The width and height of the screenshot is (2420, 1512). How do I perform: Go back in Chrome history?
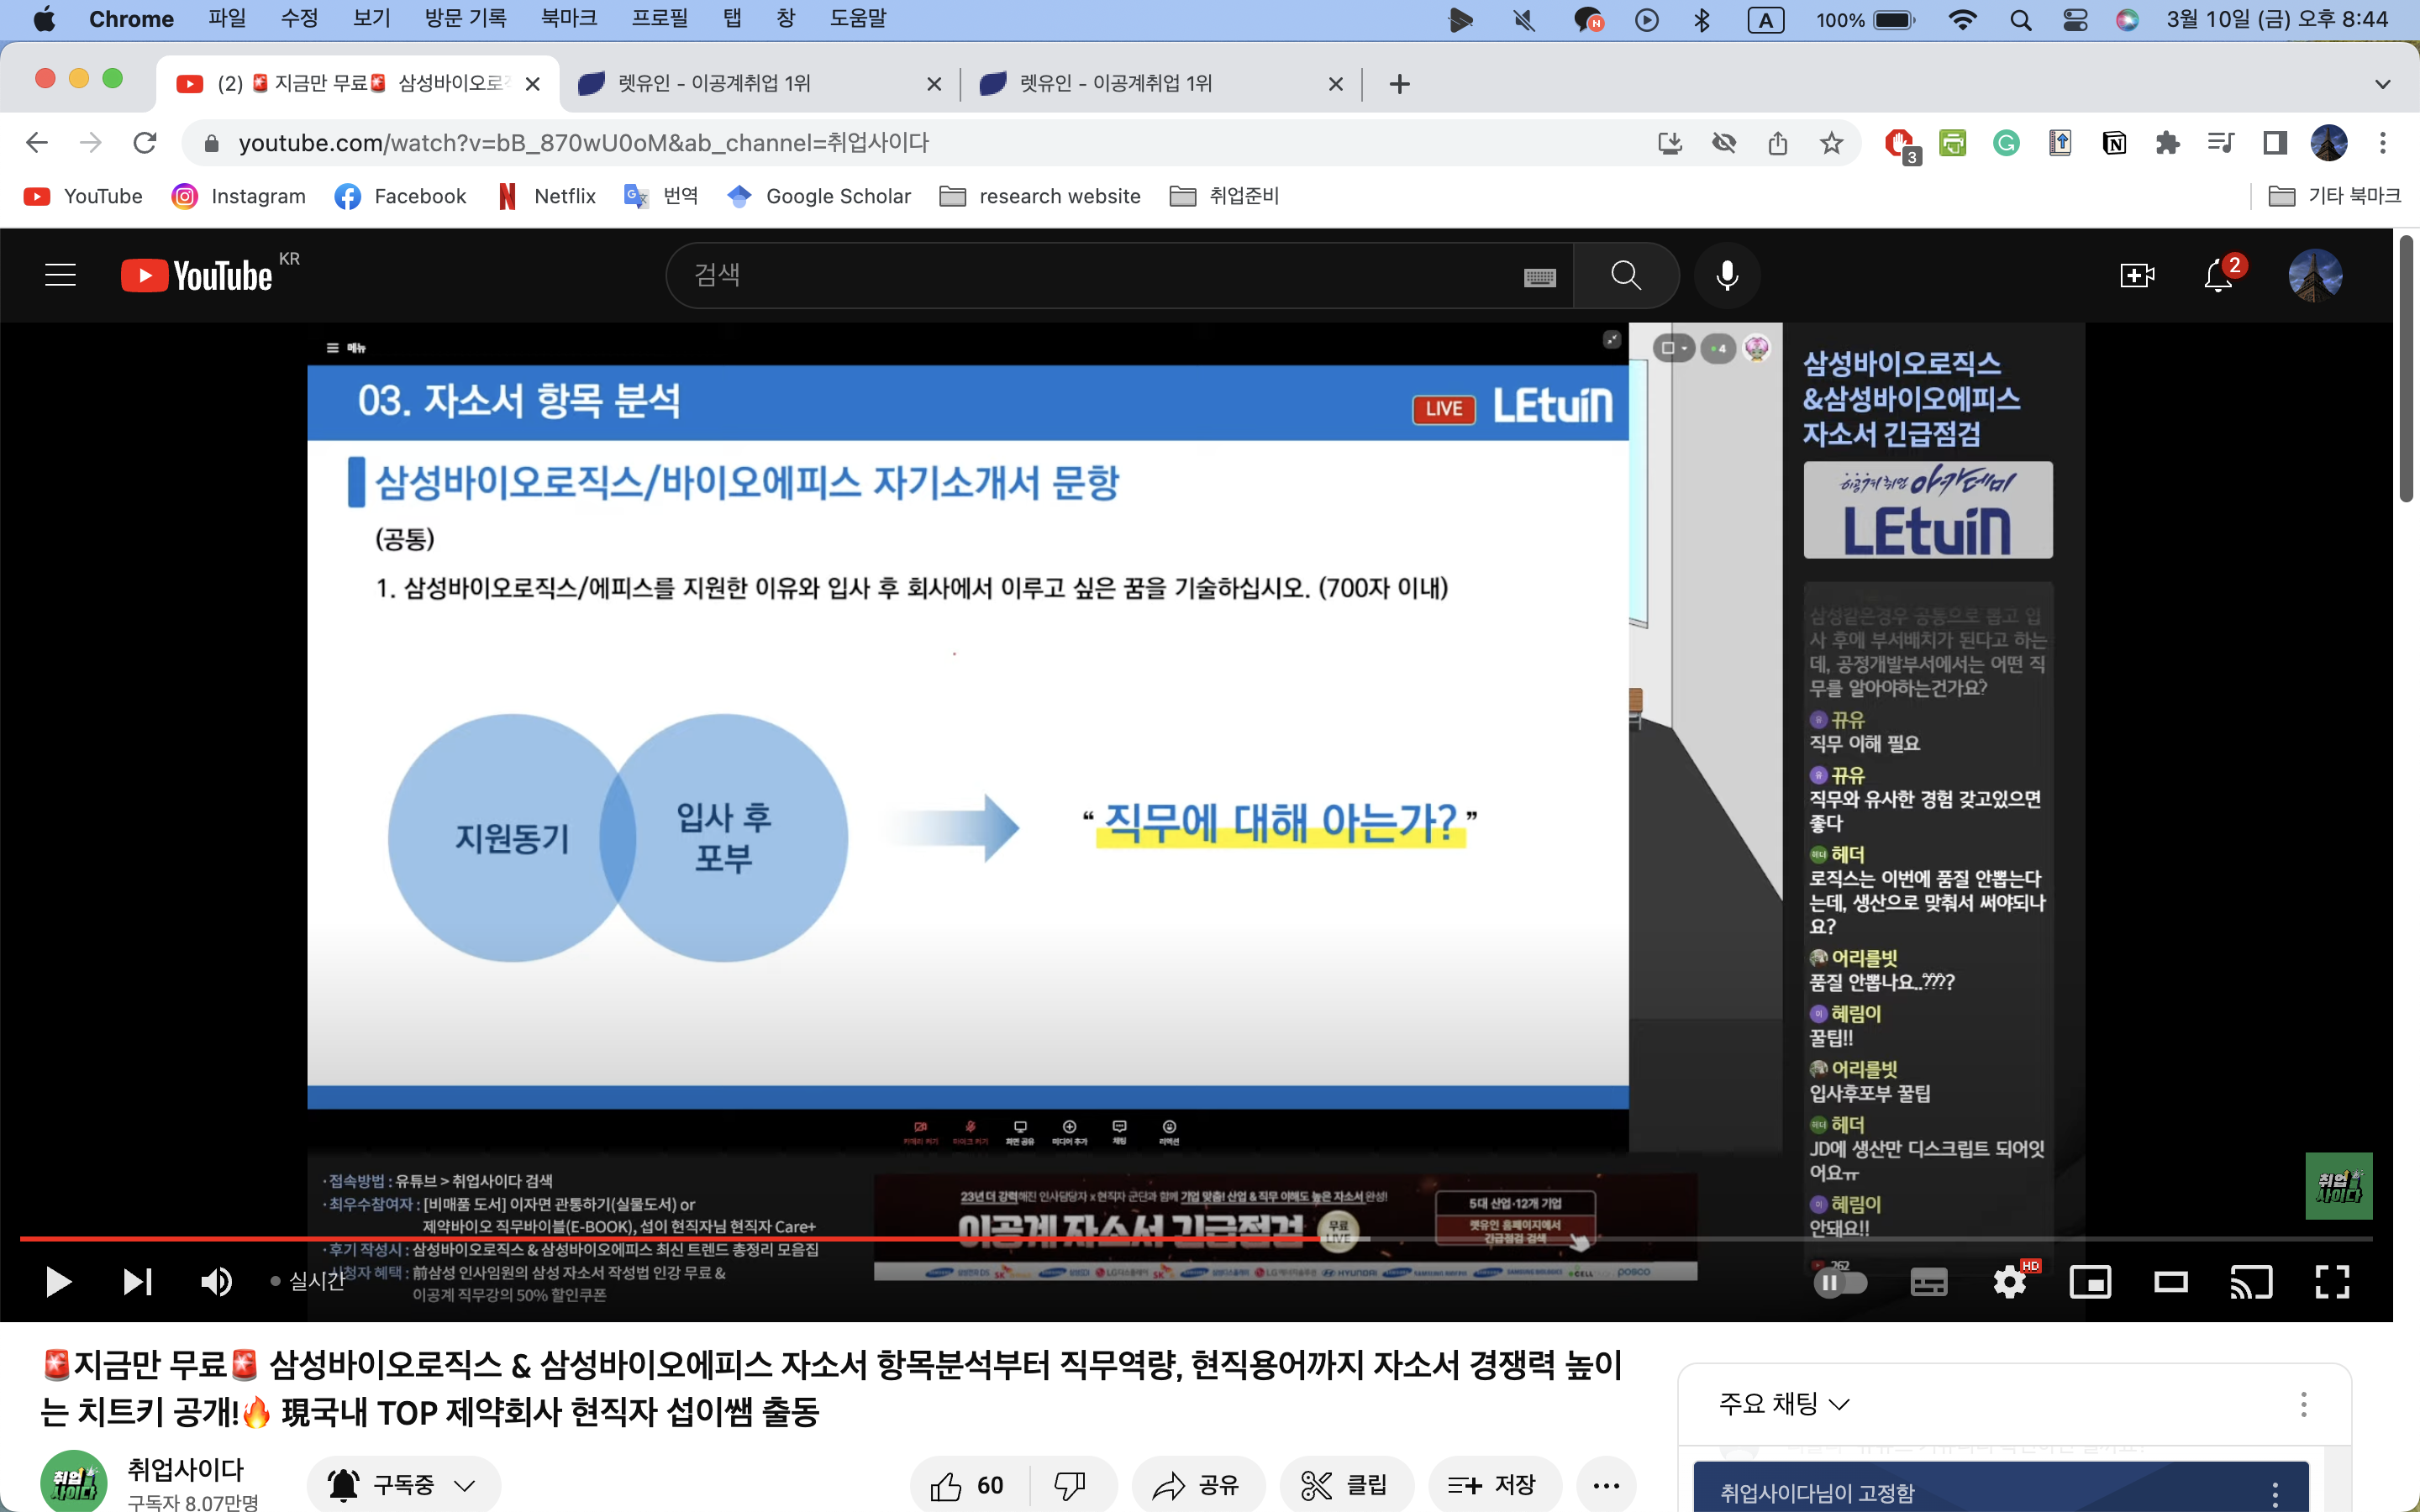pyautogui.click(x=37, y=143)
